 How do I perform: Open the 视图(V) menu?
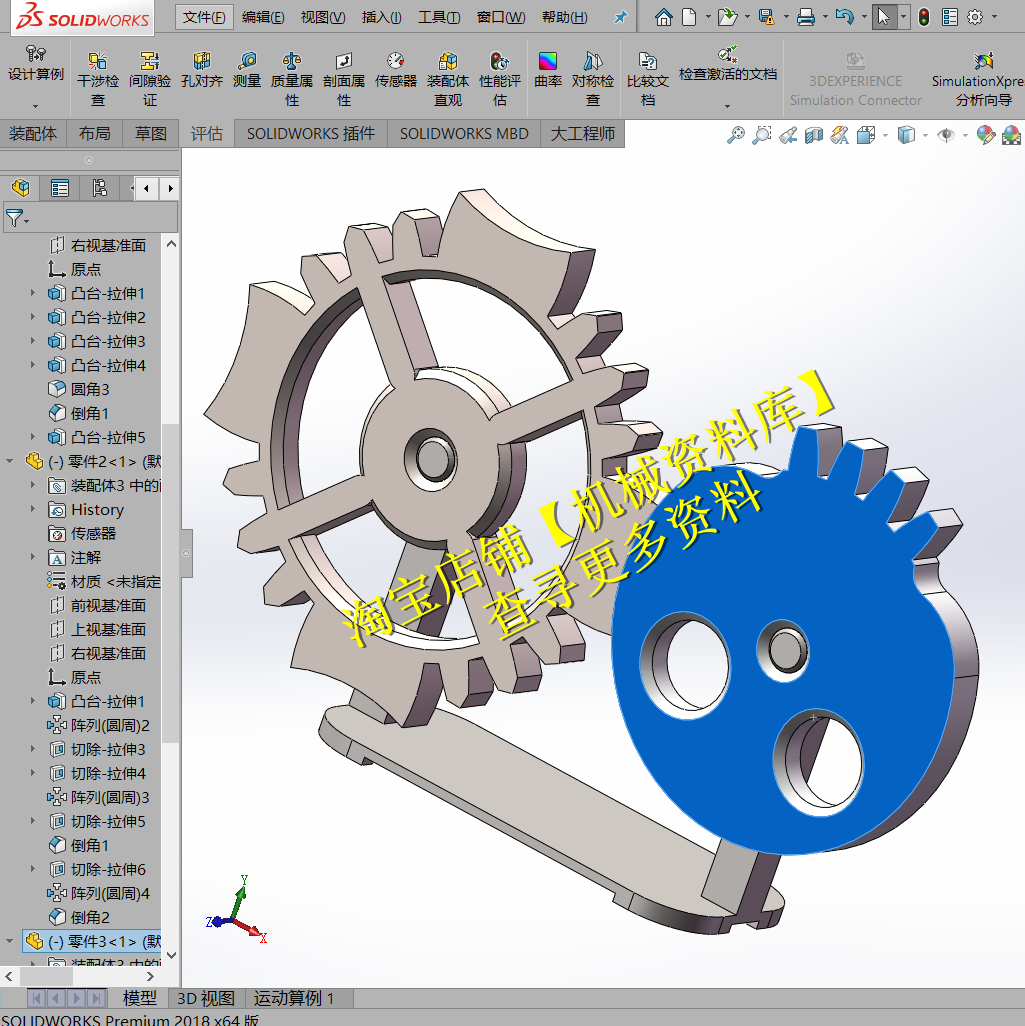click(323, 17)
